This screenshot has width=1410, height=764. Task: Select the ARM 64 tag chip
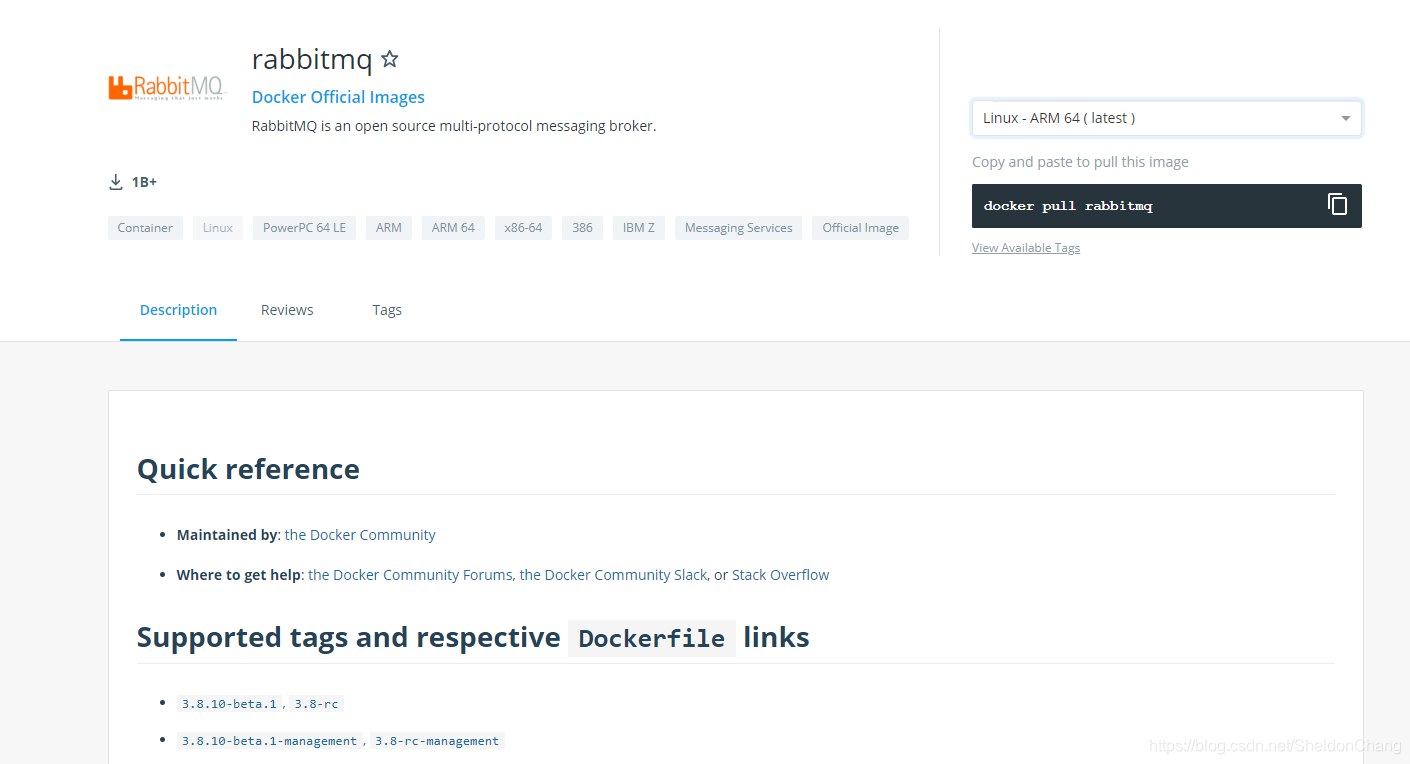453,228
